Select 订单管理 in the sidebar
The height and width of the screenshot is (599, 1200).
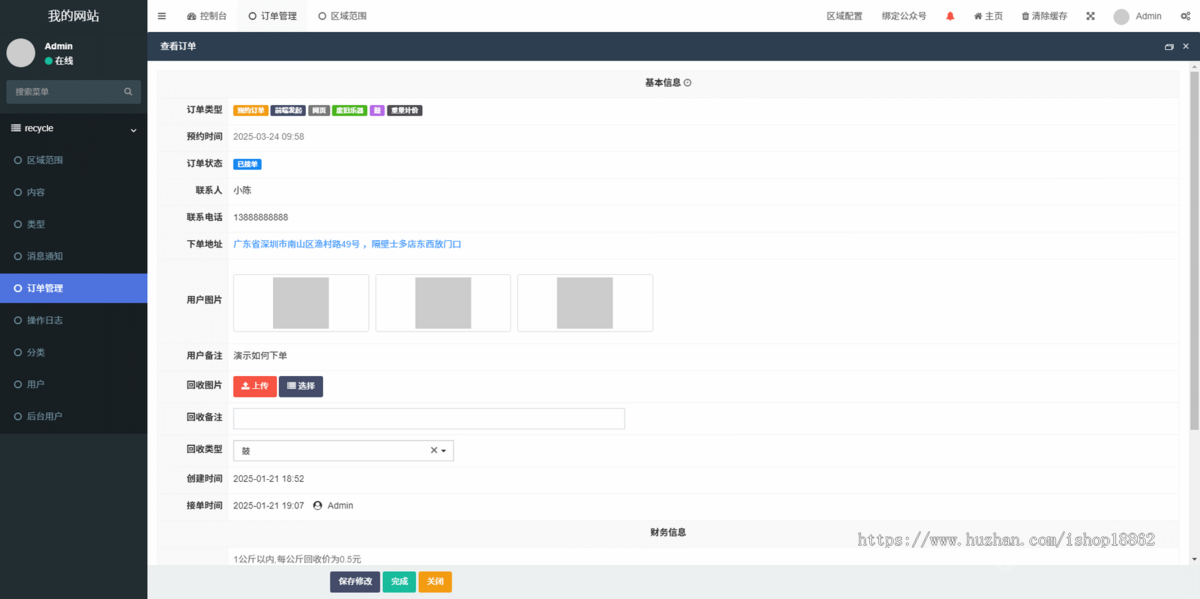(x=73, y=288)
